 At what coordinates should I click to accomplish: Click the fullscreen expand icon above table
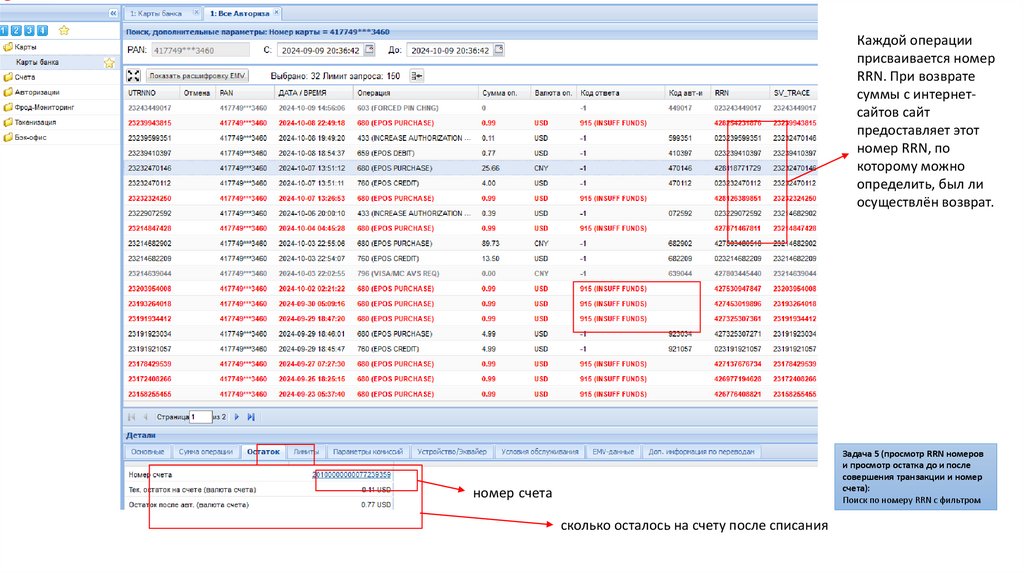(x=134, y=75)
